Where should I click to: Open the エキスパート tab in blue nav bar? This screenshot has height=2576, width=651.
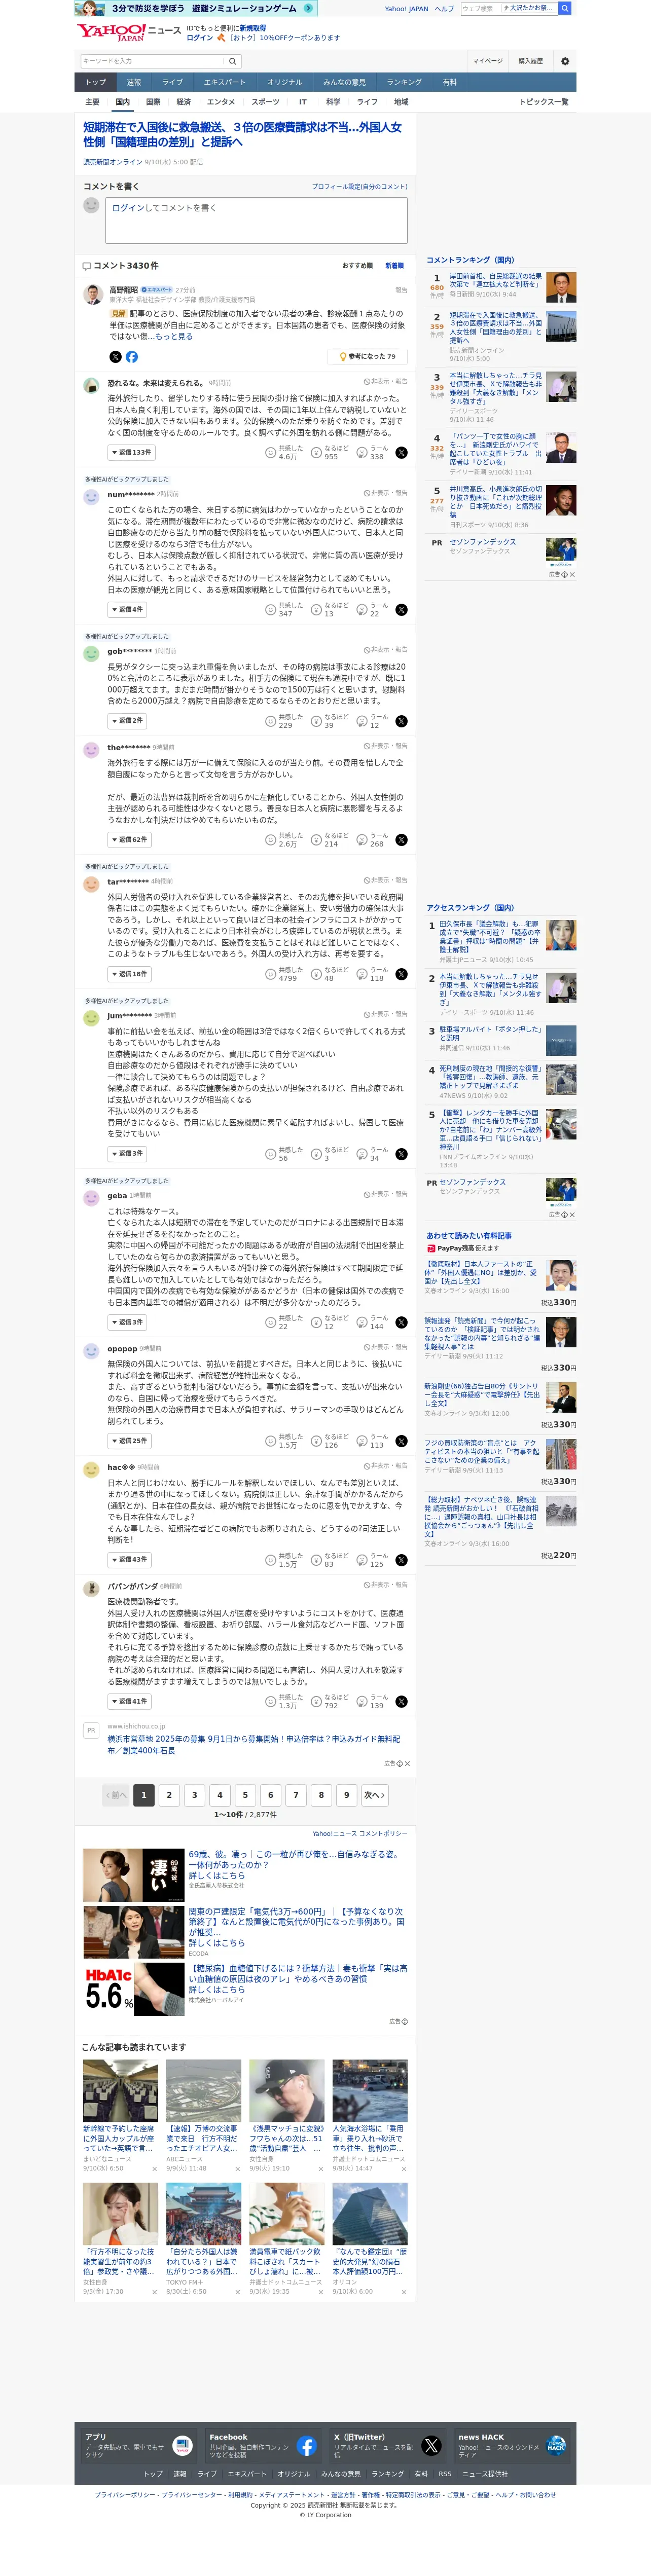pyautogui.click(x=224, y=82)
